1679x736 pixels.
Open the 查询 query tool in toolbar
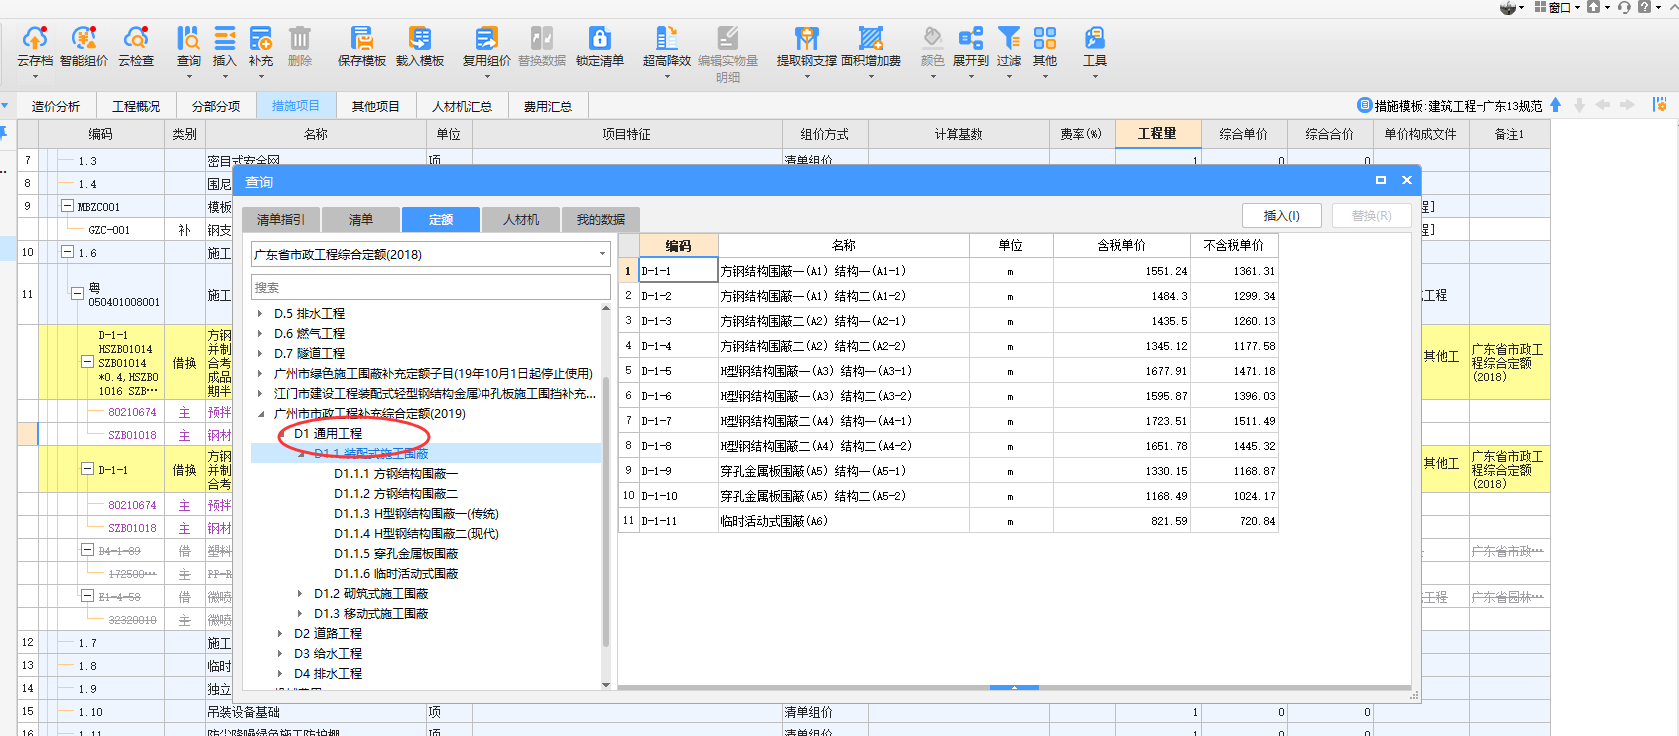point(189,47)
